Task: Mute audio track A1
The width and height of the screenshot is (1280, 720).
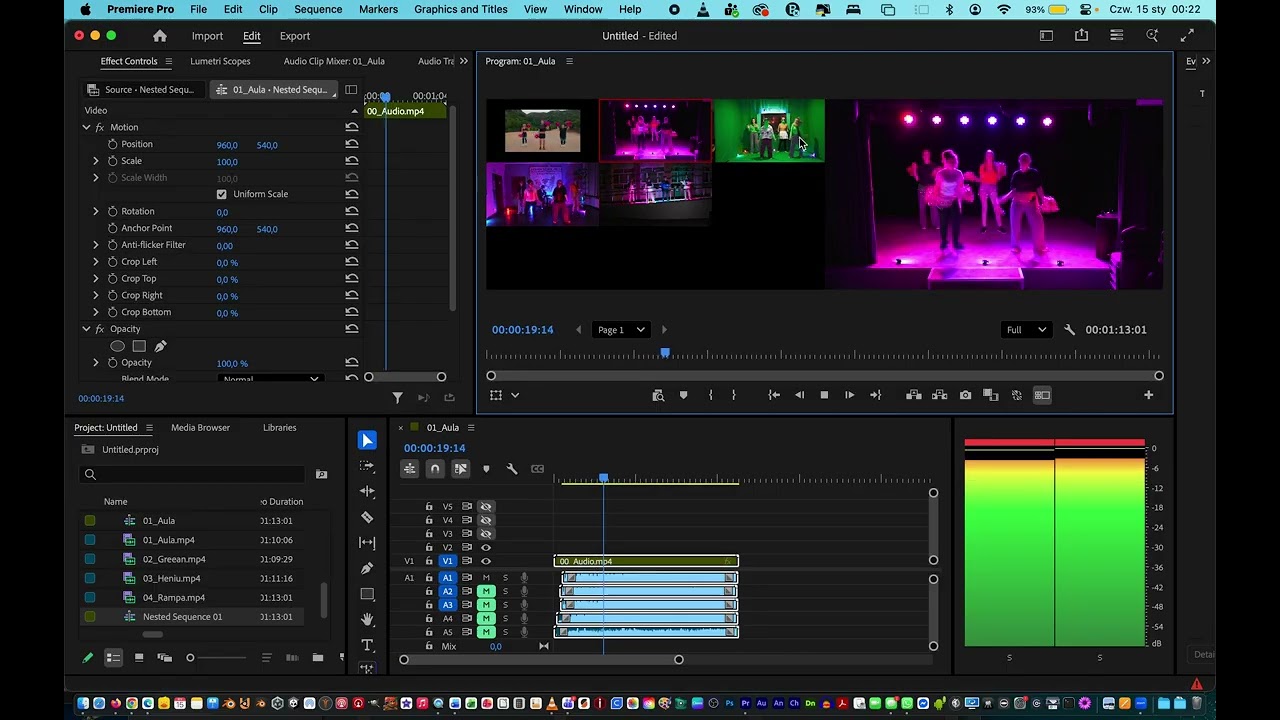Action: (x=486, y=578)
